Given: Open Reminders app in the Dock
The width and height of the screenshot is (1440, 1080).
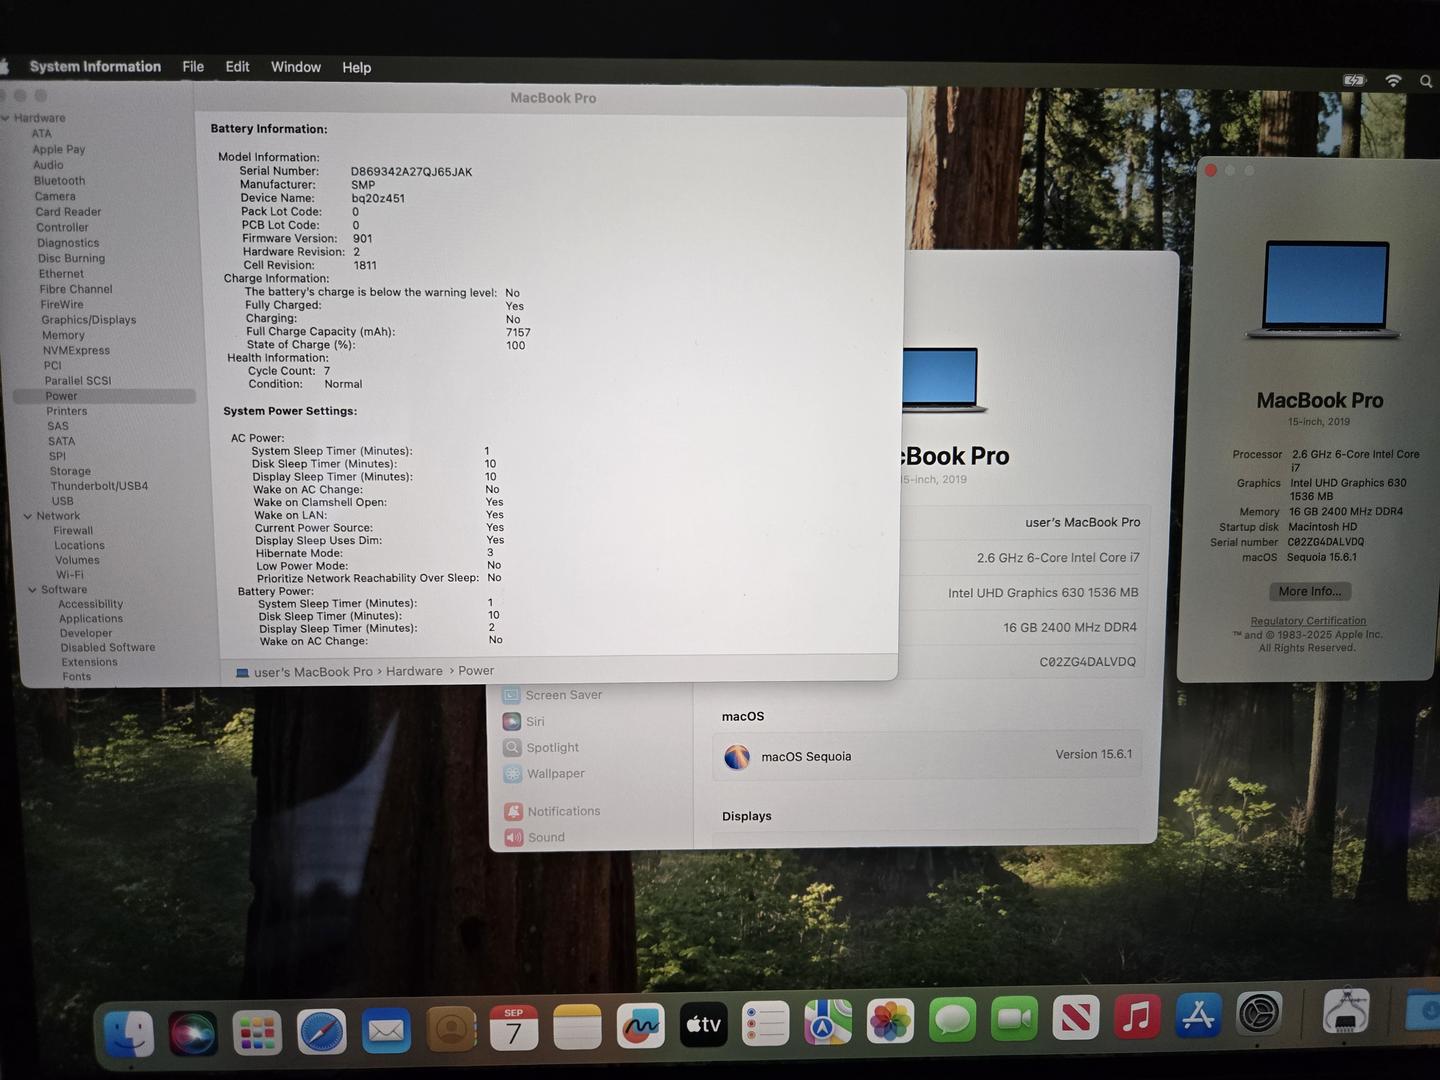Looking at the screenshot, I should [x=766, y=1024].
